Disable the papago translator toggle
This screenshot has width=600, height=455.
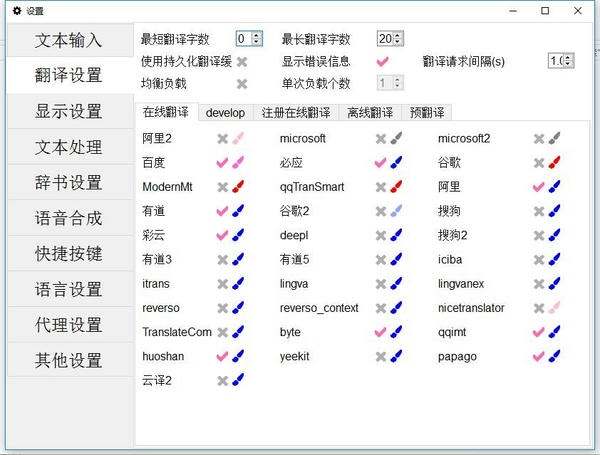(538, 357)
